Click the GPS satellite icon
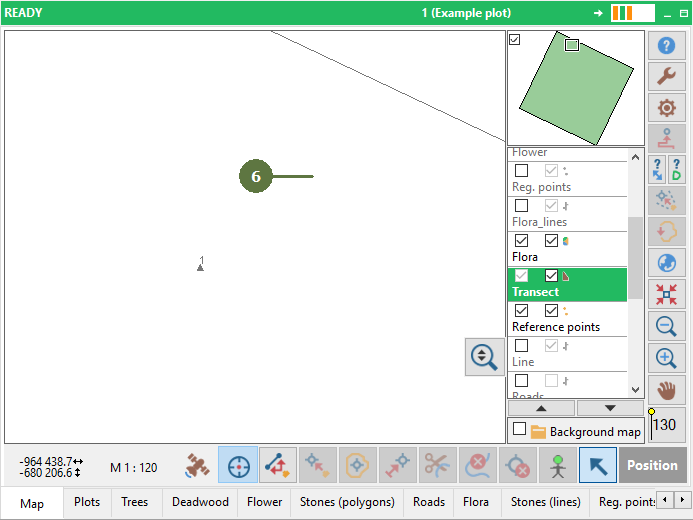The width and height of the screenshot is (693, 520). [198, 466]
